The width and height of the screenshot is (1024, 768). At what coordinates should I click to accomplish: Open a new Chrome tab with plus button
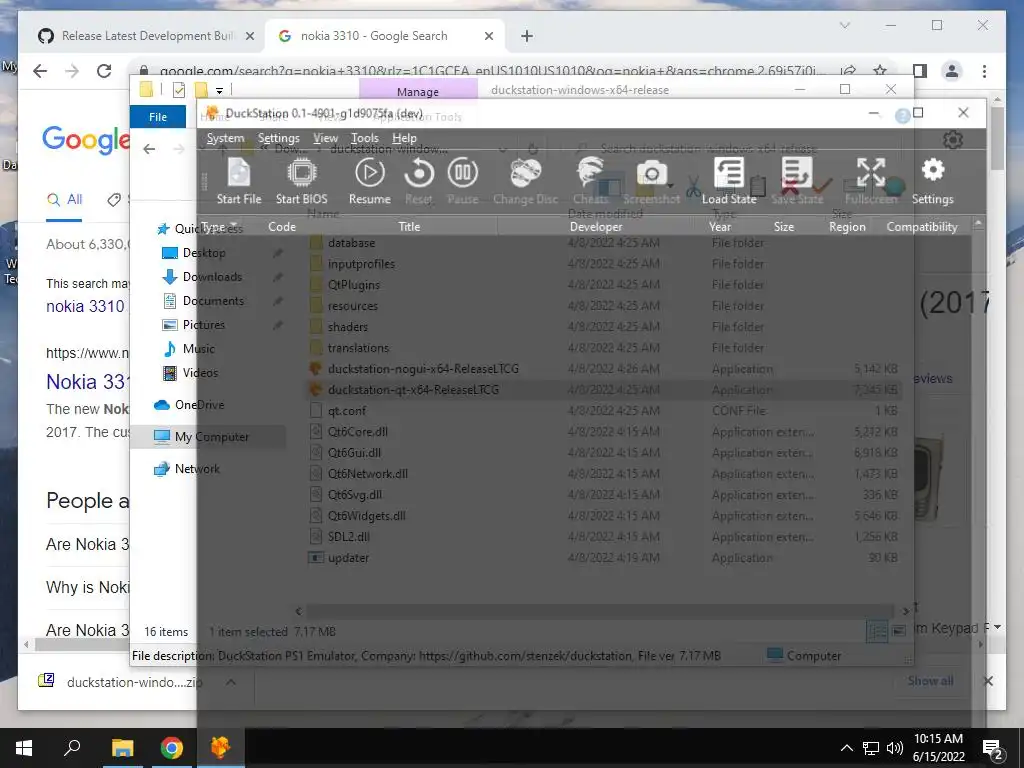coord(527,36)
